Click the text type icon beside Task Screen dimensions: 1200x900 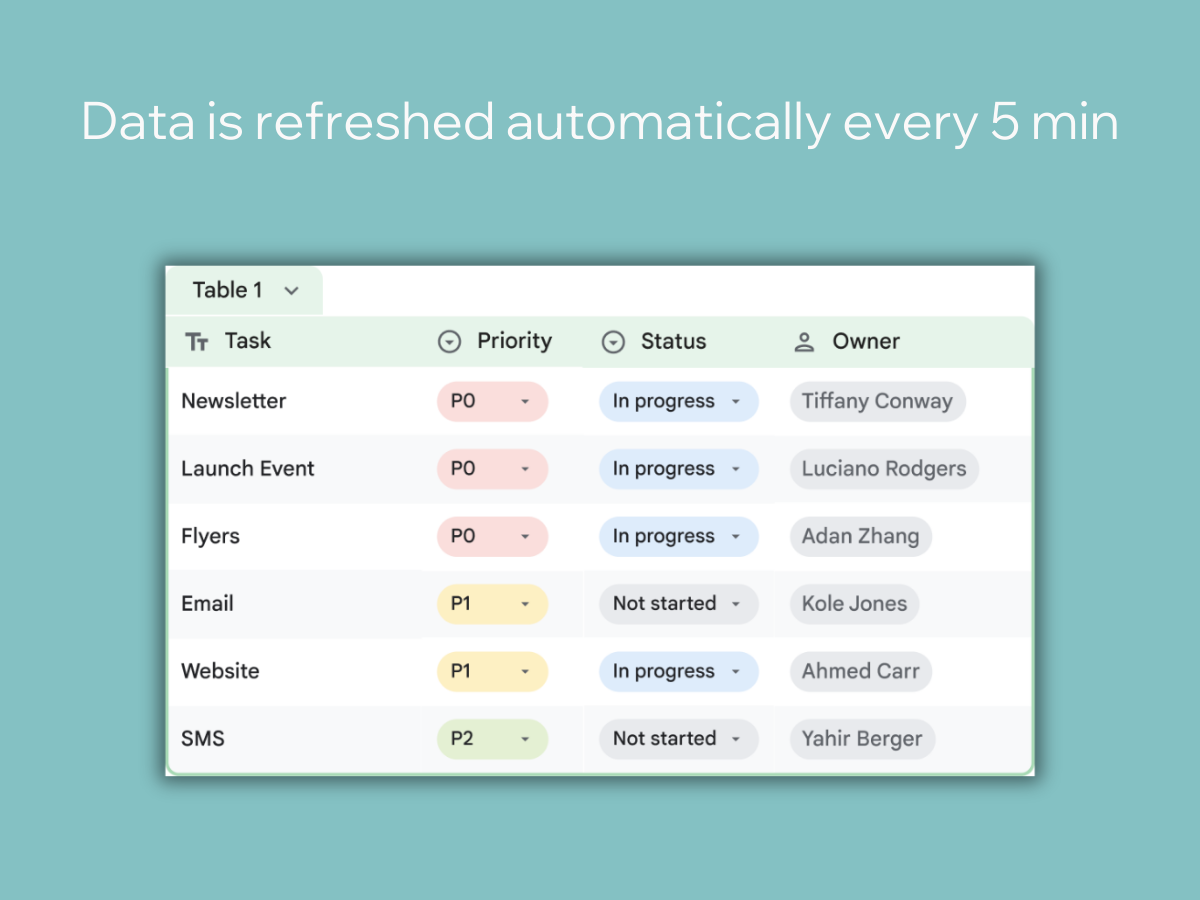tap(197, 342)
